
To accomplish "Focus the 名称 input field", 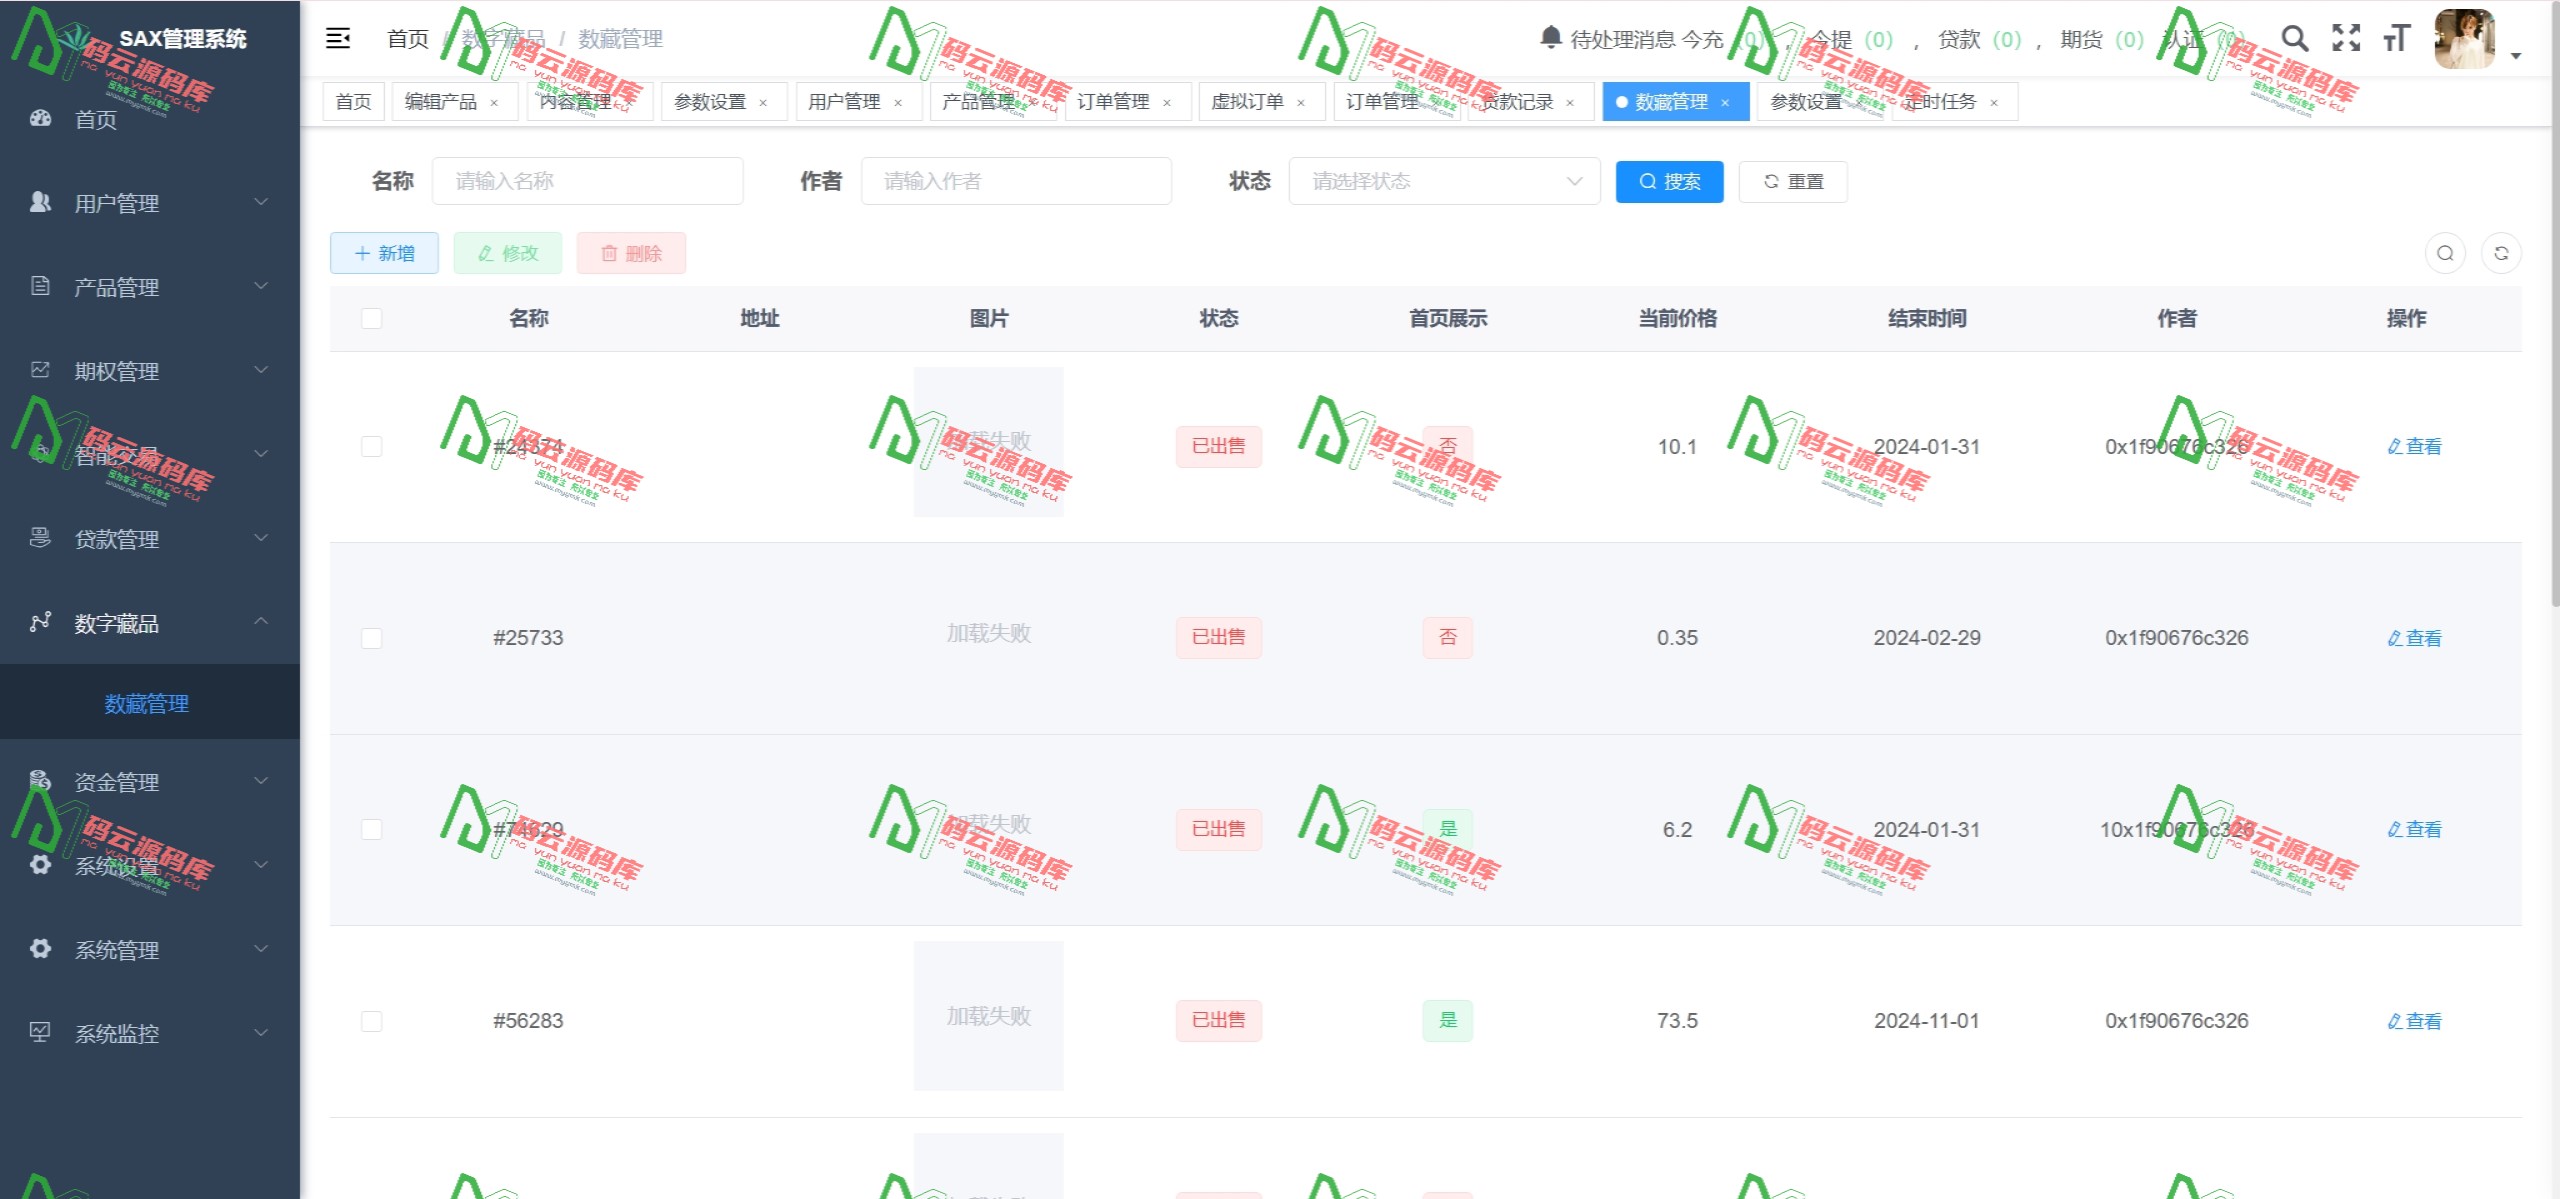I will pyautogui.click(x=588, y=181).
